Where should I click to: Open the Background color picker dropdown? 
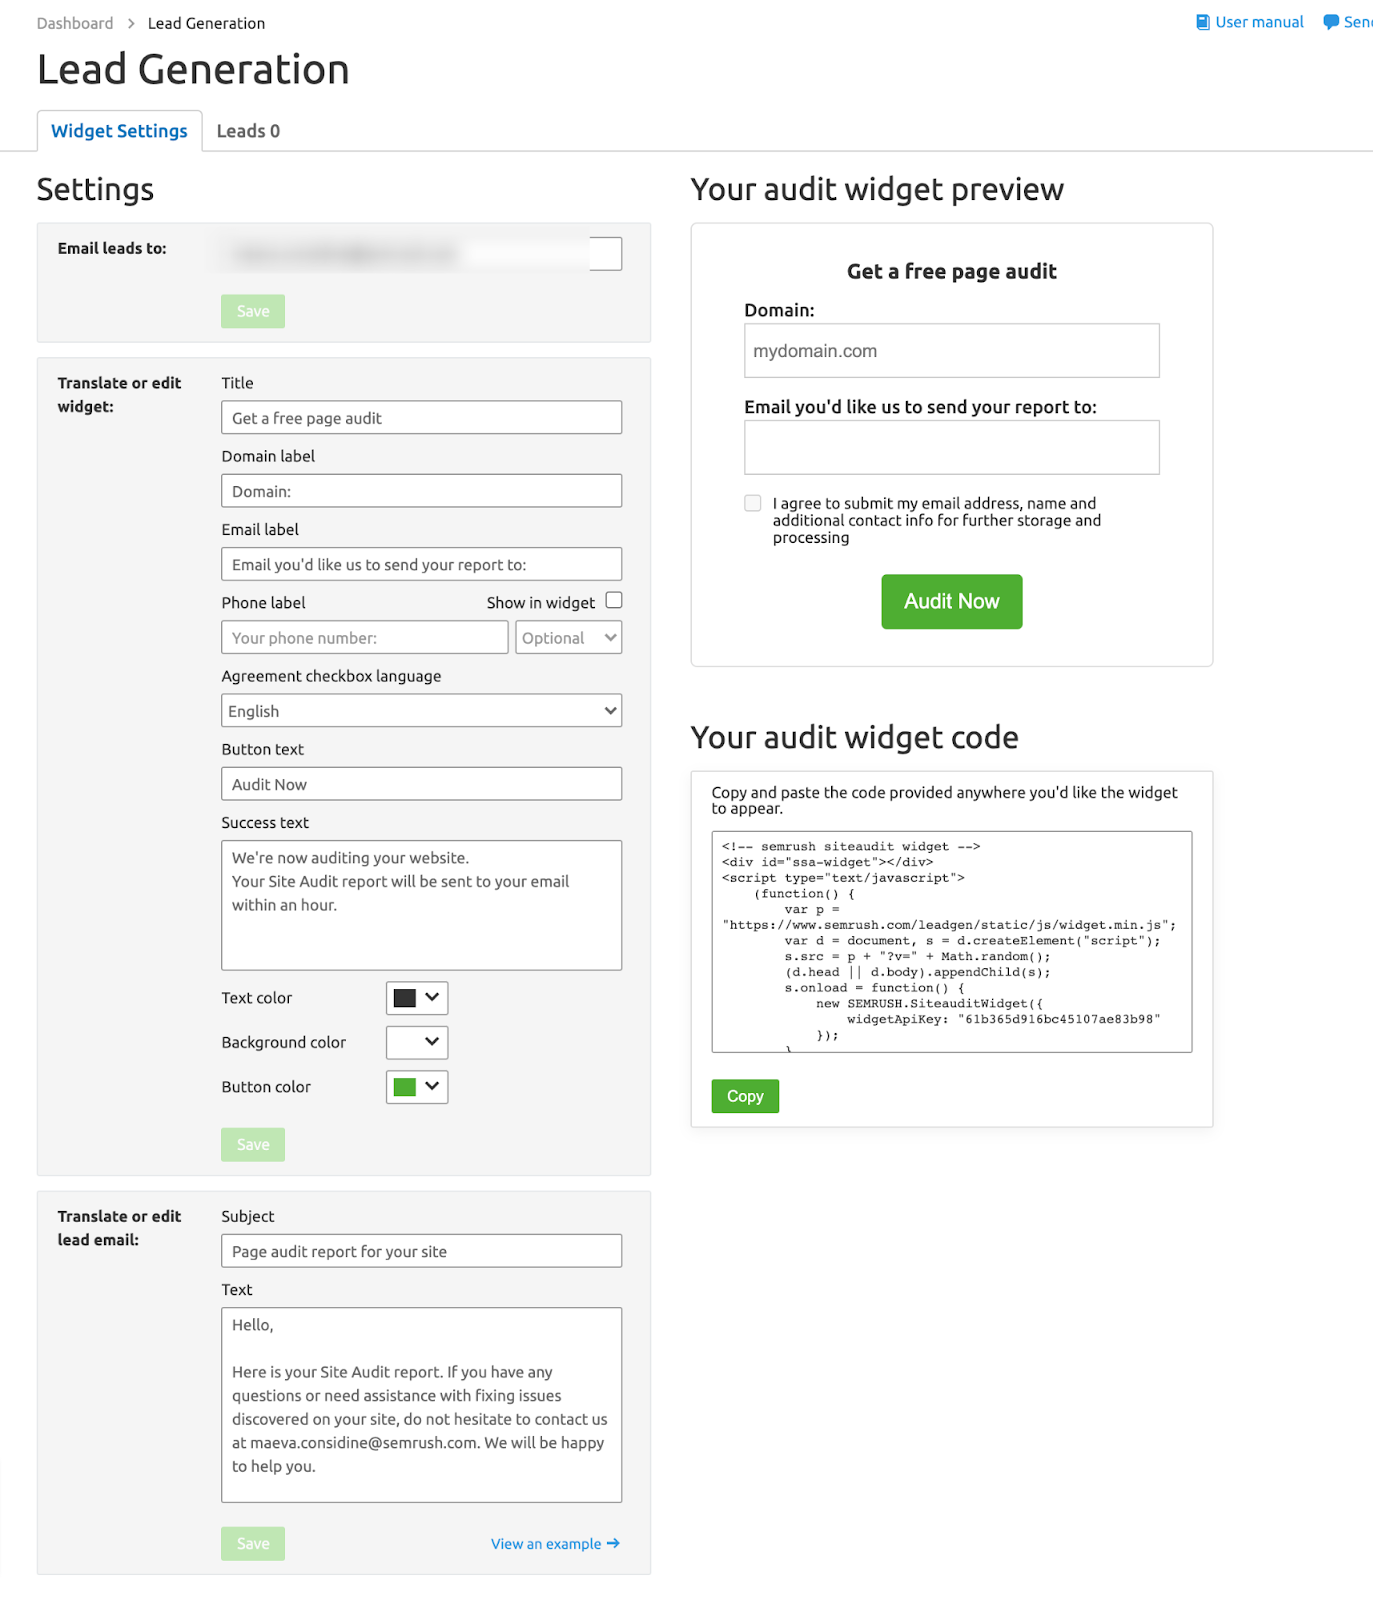tap(417, 1042)
